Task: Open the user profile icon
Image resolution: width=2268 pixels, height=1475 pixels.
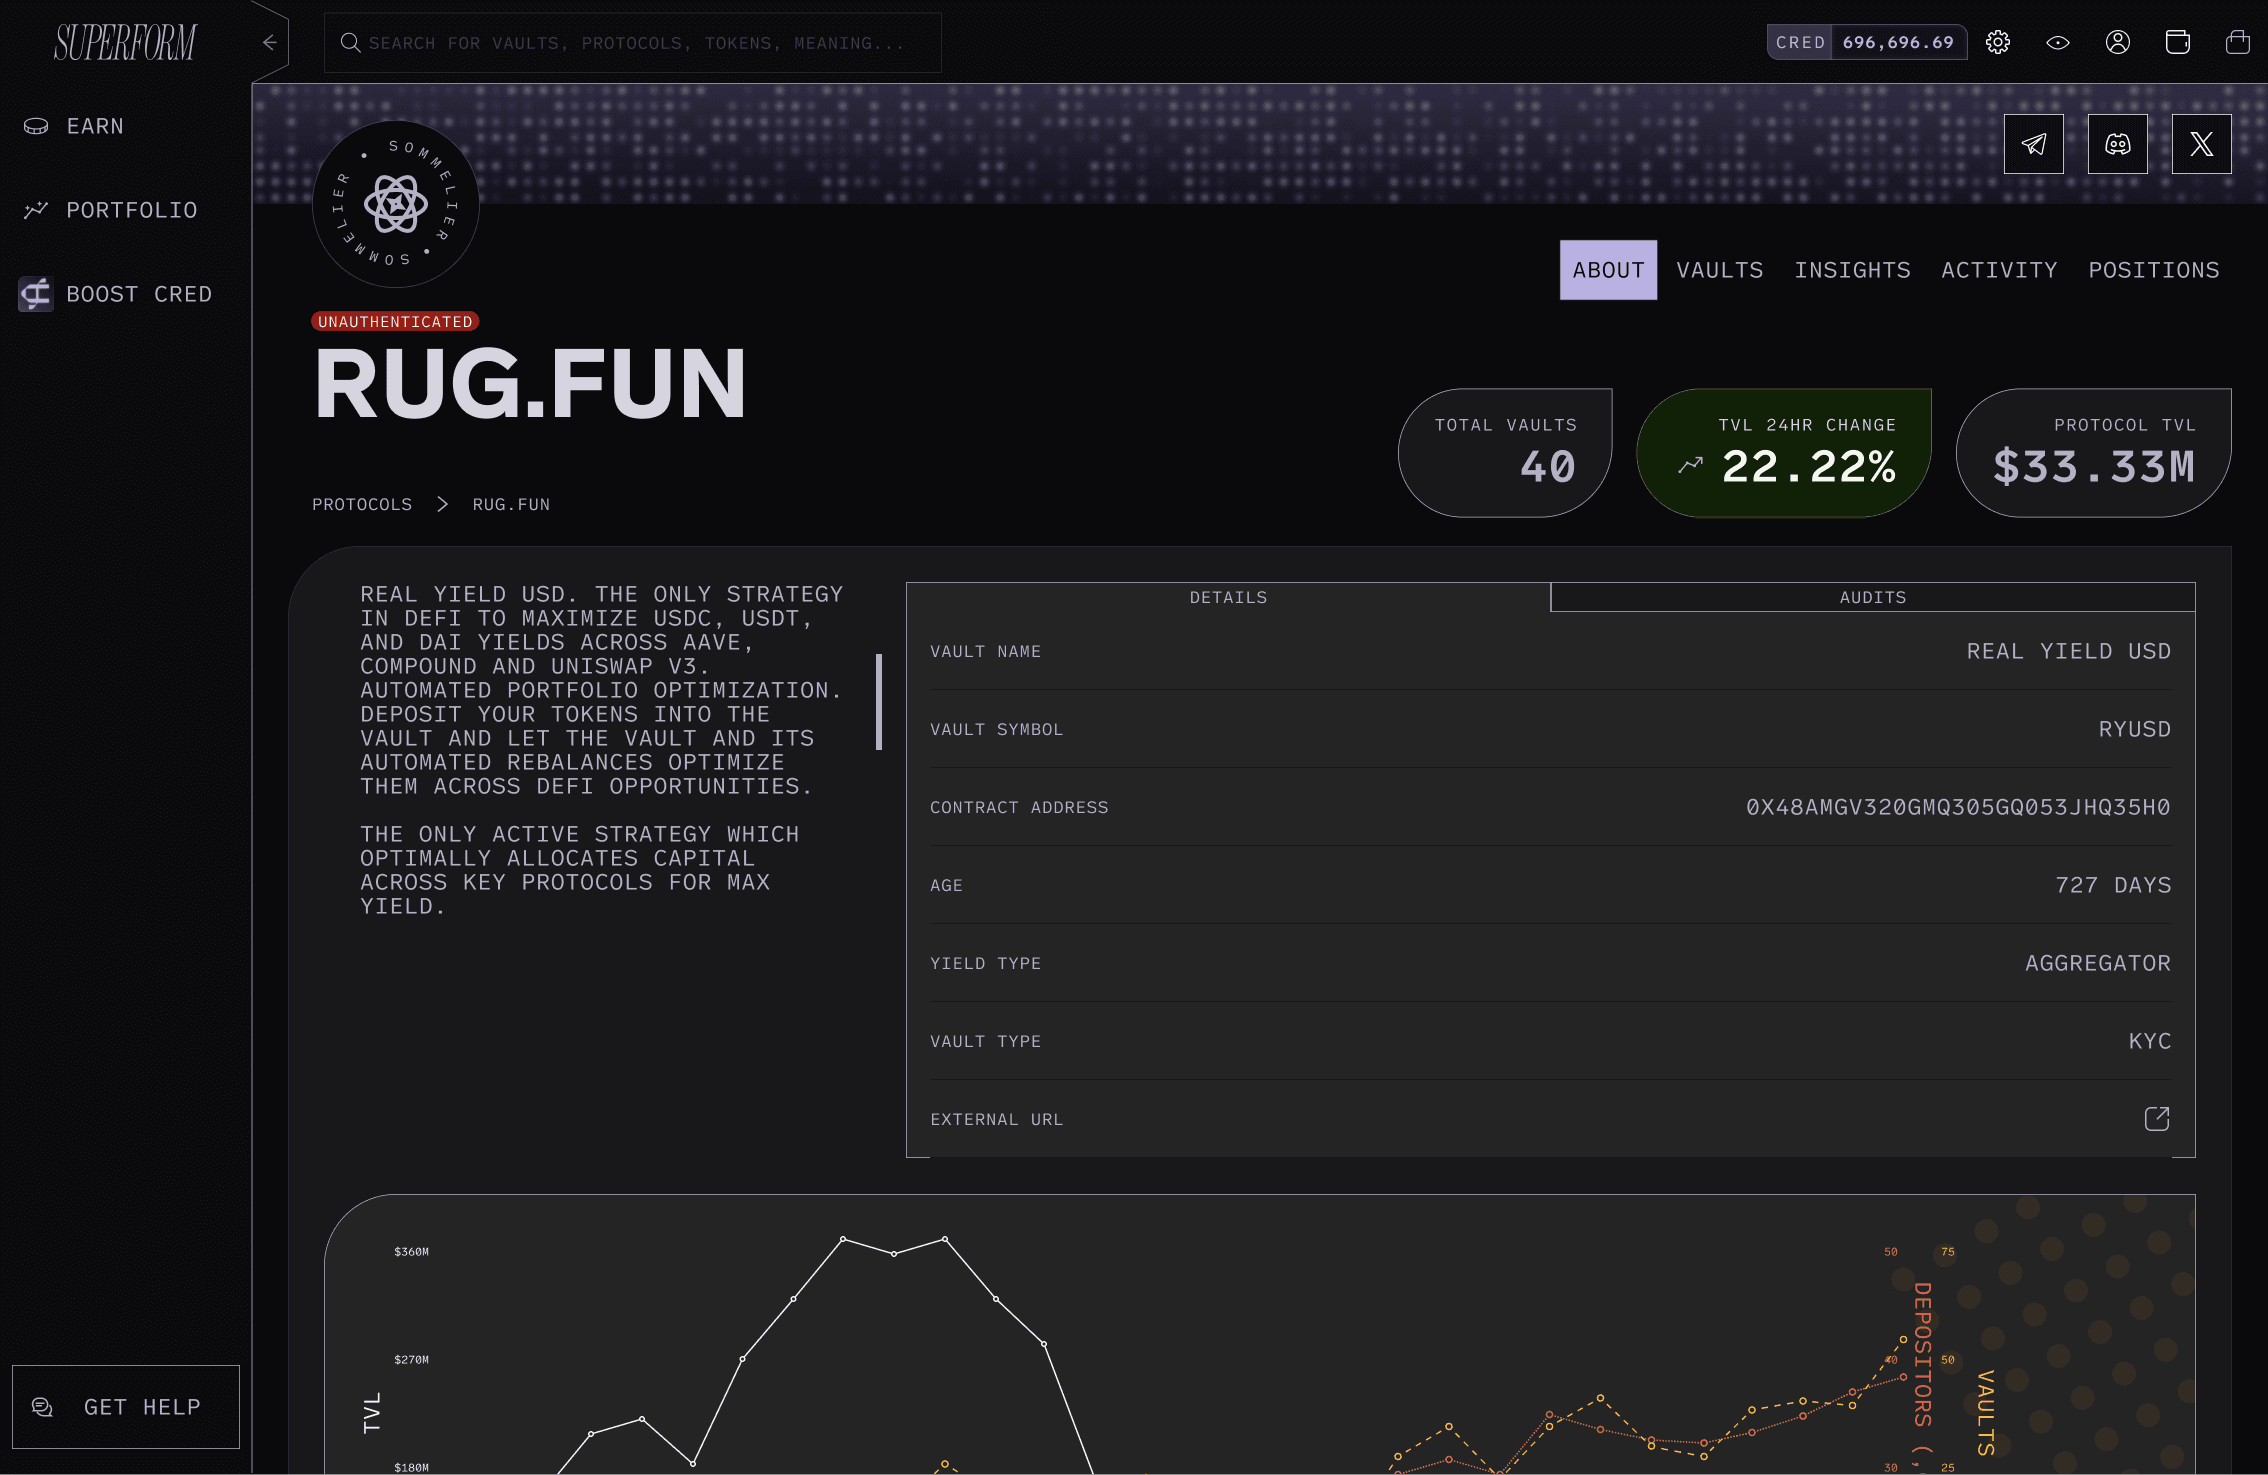Action: click(x=2118, y=42)
